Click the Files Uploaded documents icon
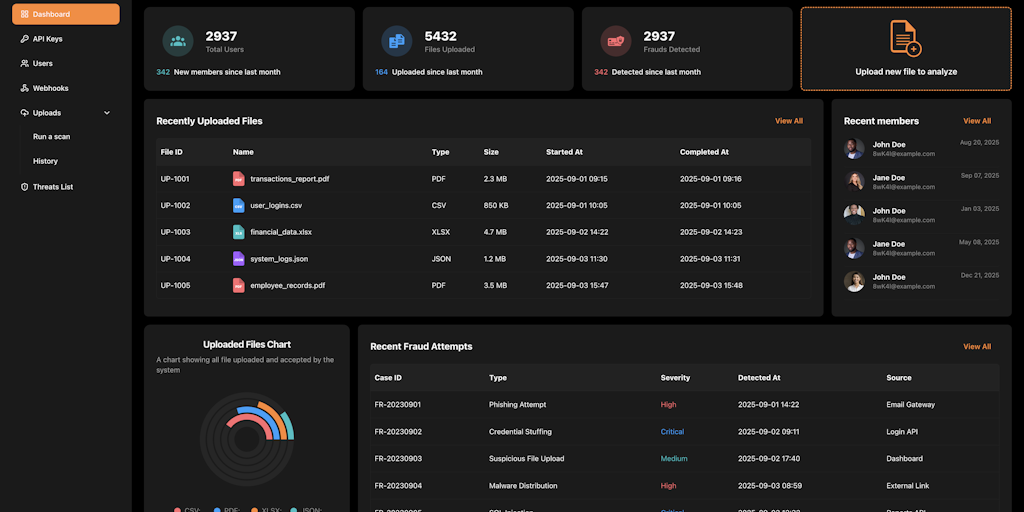1024x512 pixels. coord(397,41)
